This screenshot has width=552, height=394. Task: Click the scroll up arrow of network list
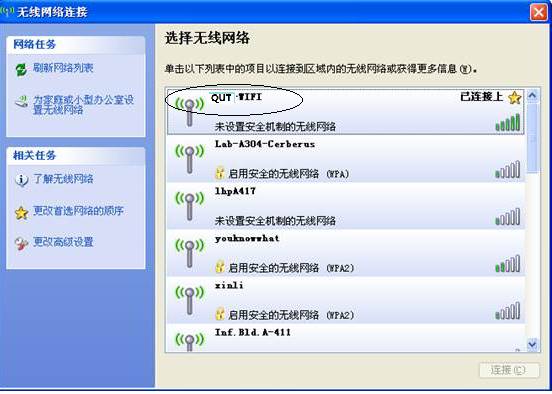click(x=532, y=96)
